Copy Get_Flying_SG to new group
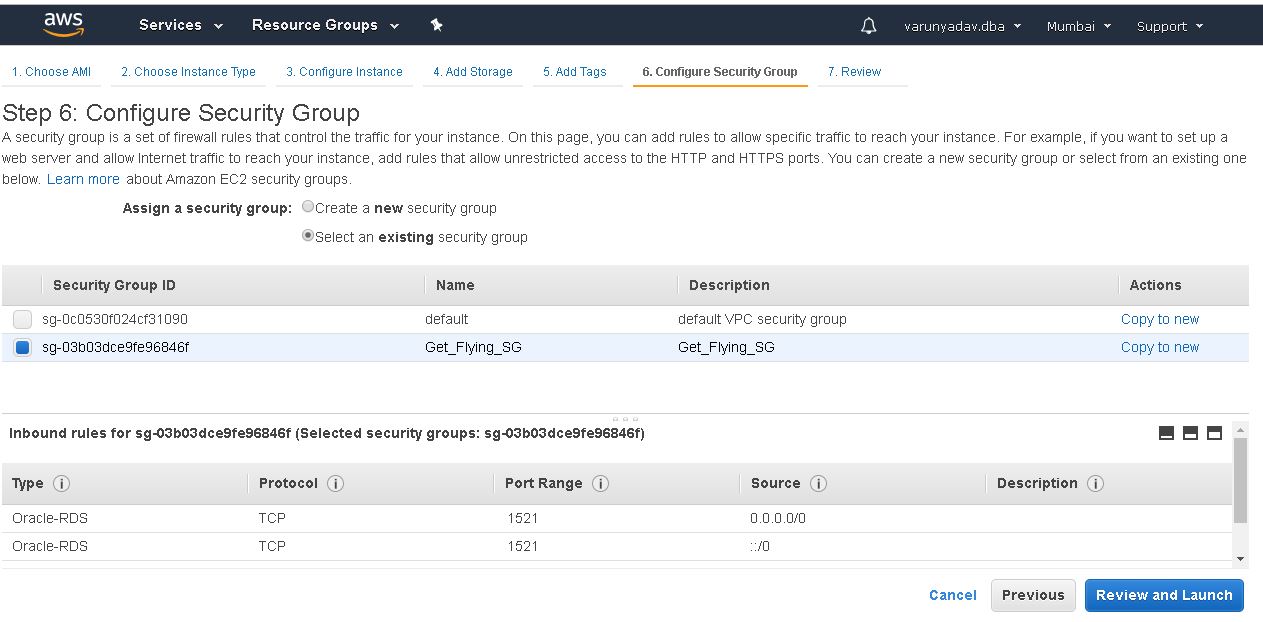 point(1160,347)
